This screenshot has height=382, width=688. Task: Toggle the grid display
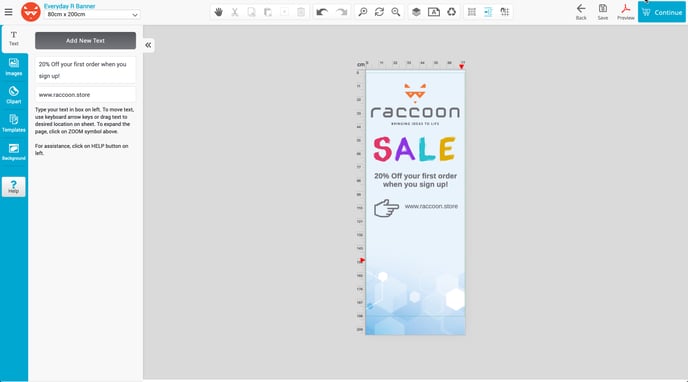[x=472, y=12]
